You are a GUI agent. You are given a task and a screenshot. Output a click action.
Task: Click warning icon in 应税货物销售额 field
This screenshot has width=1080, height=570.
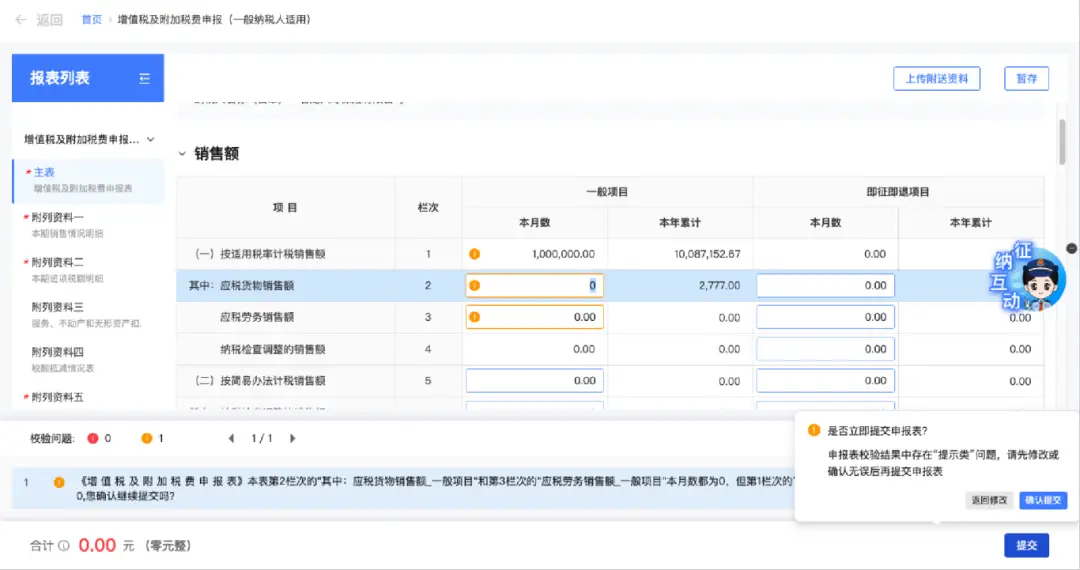(475, 286)
